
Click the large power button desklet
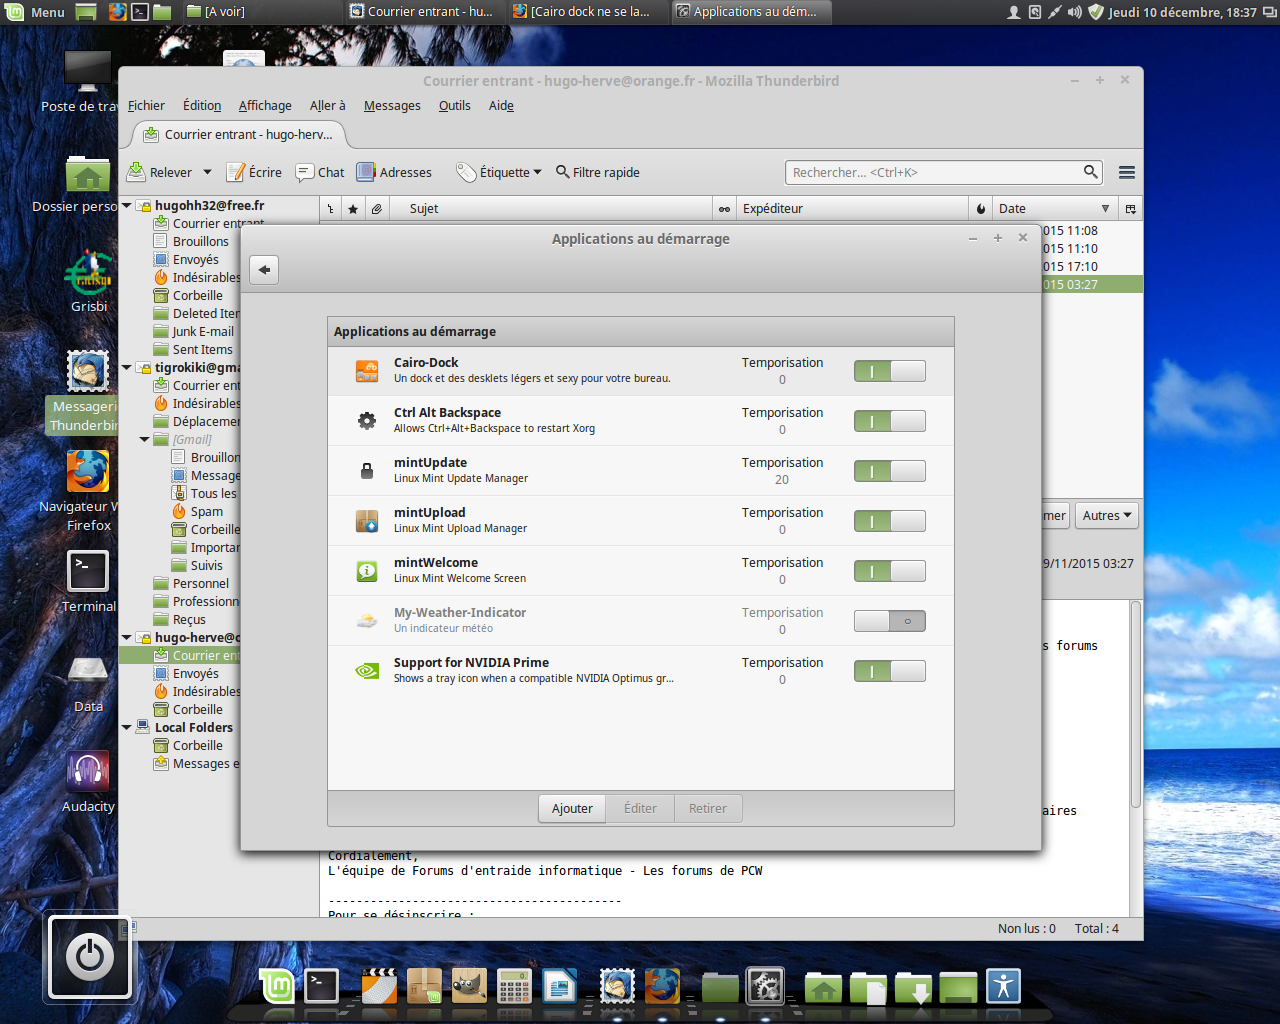90,957
